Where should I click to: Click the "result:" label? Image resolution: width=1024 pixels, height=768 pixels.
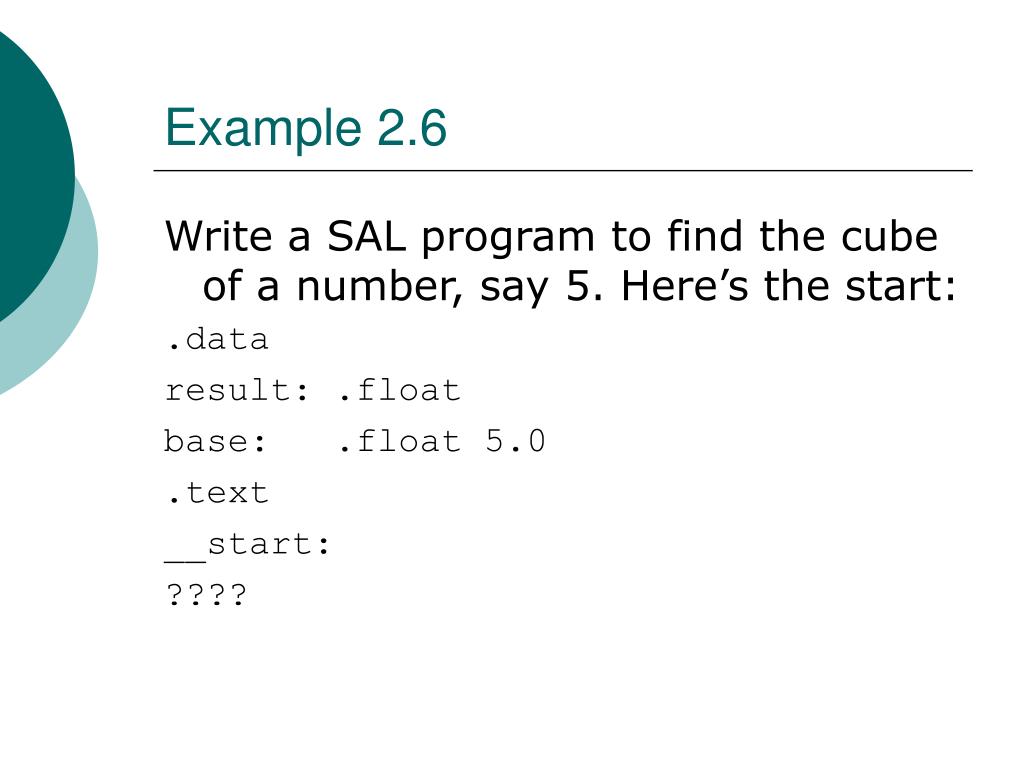(236, 391)
